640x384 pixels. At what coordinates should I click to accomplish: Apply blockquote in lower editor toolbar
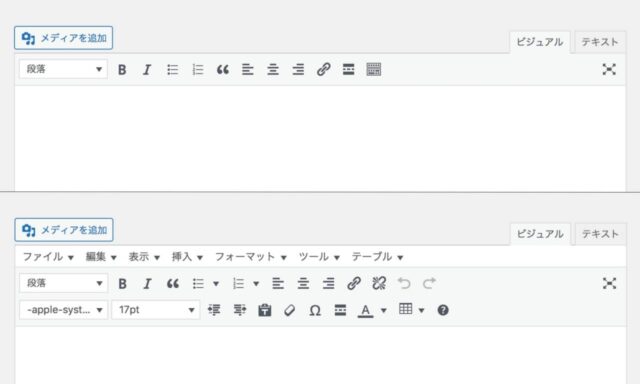(173, 284)
